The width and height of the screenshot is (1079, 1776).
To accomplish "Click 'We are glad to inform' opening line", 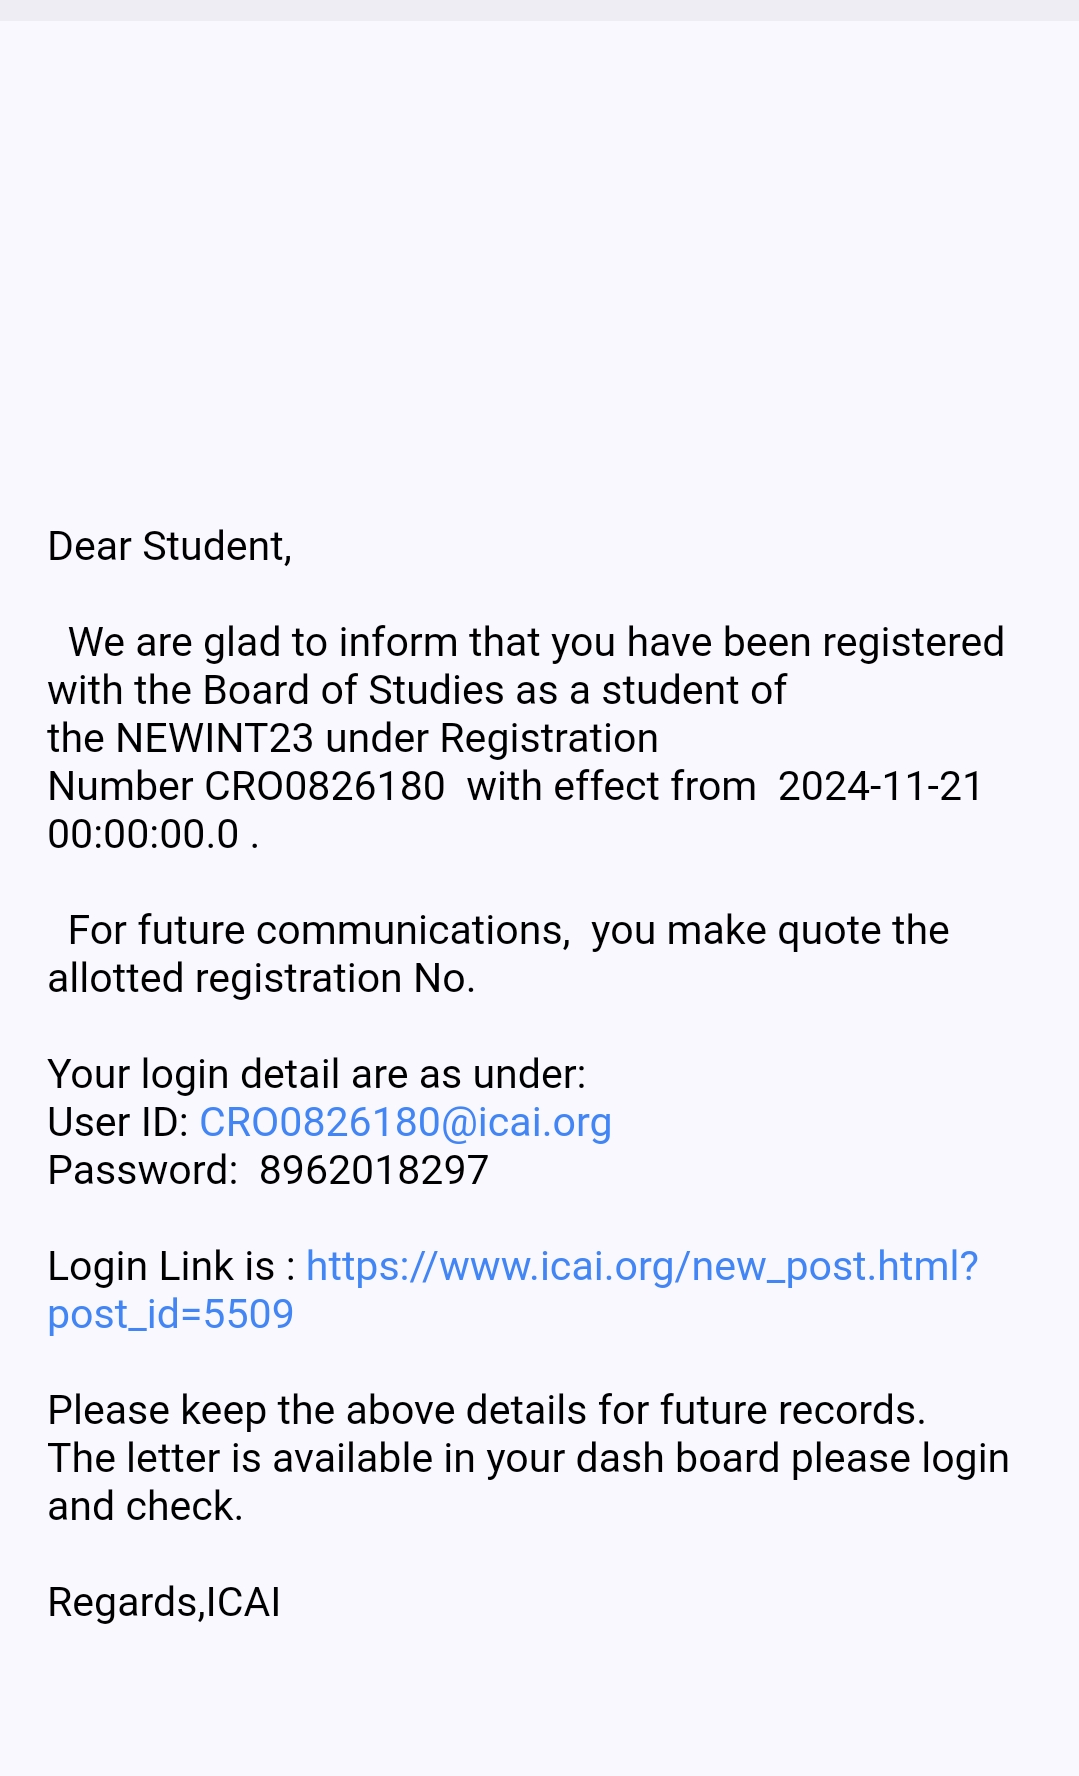I will [536, 642].
